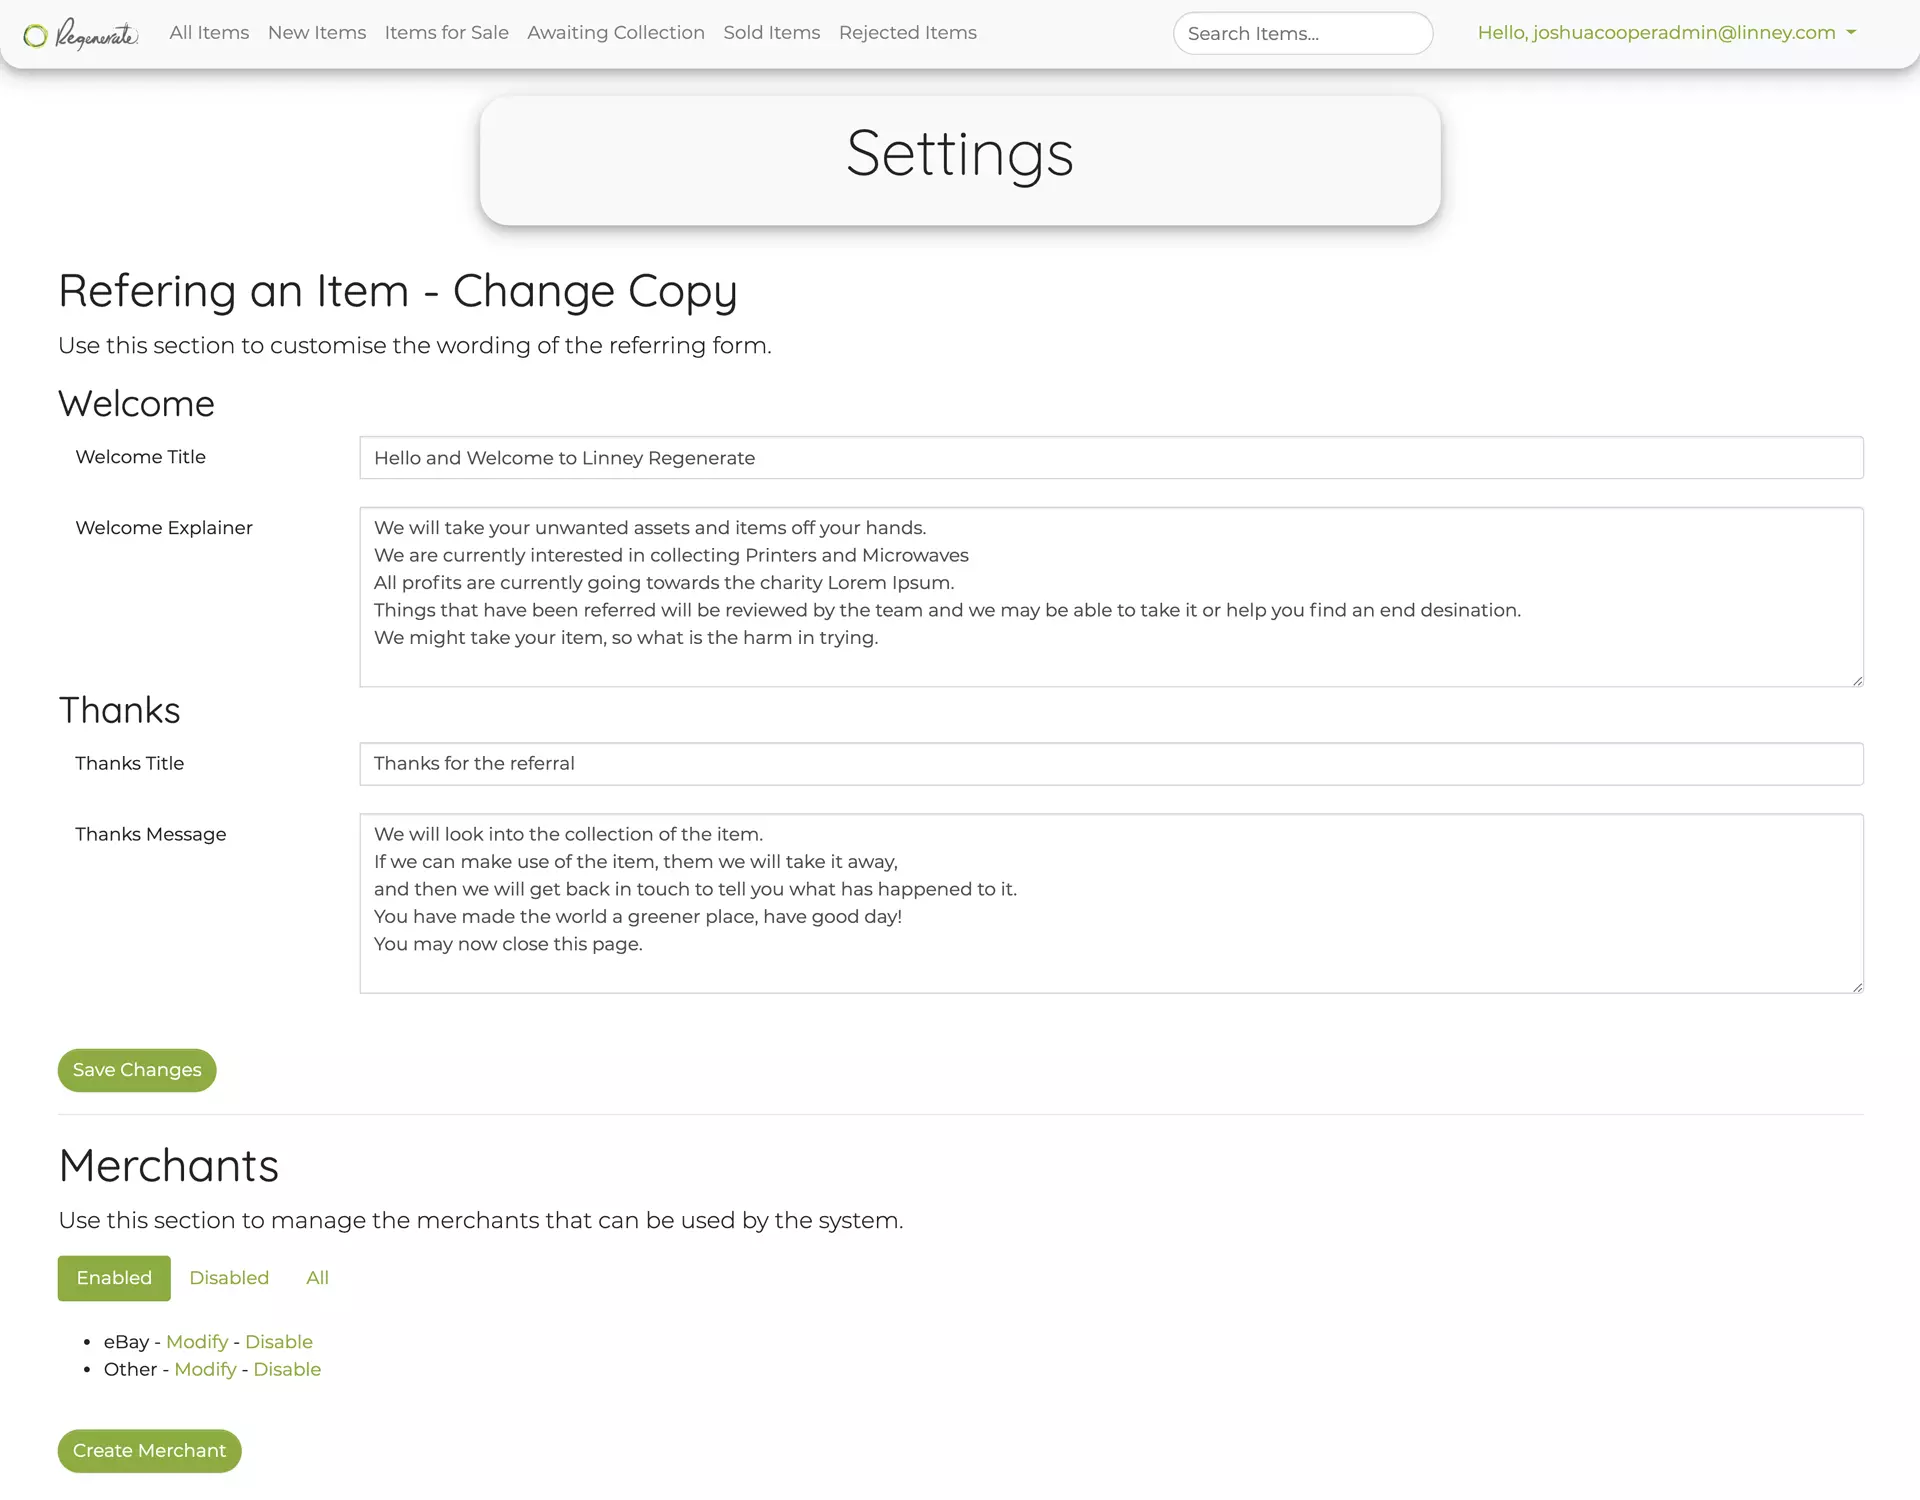
Task: Go to Items for Sale
Action: pyautogui.click(x=446, y=32)
